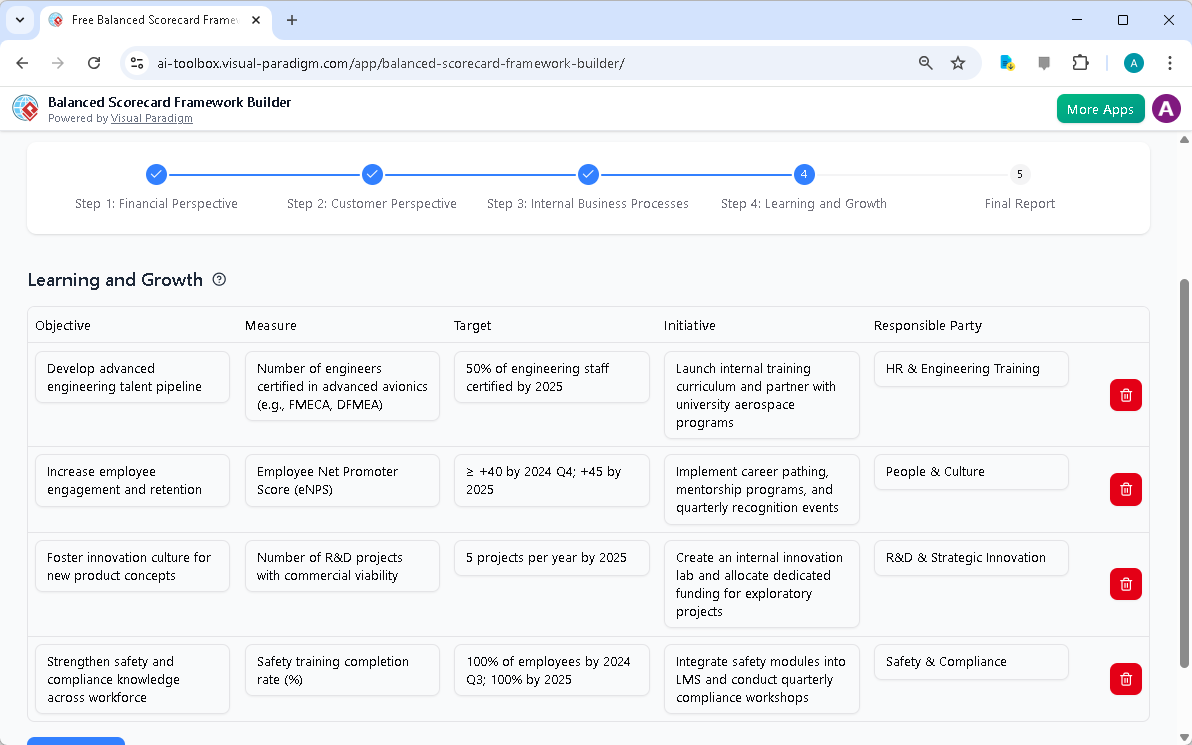Remove the "Increase employee engagement and retention" row
1192x745 pixels.
[1125, 489]
